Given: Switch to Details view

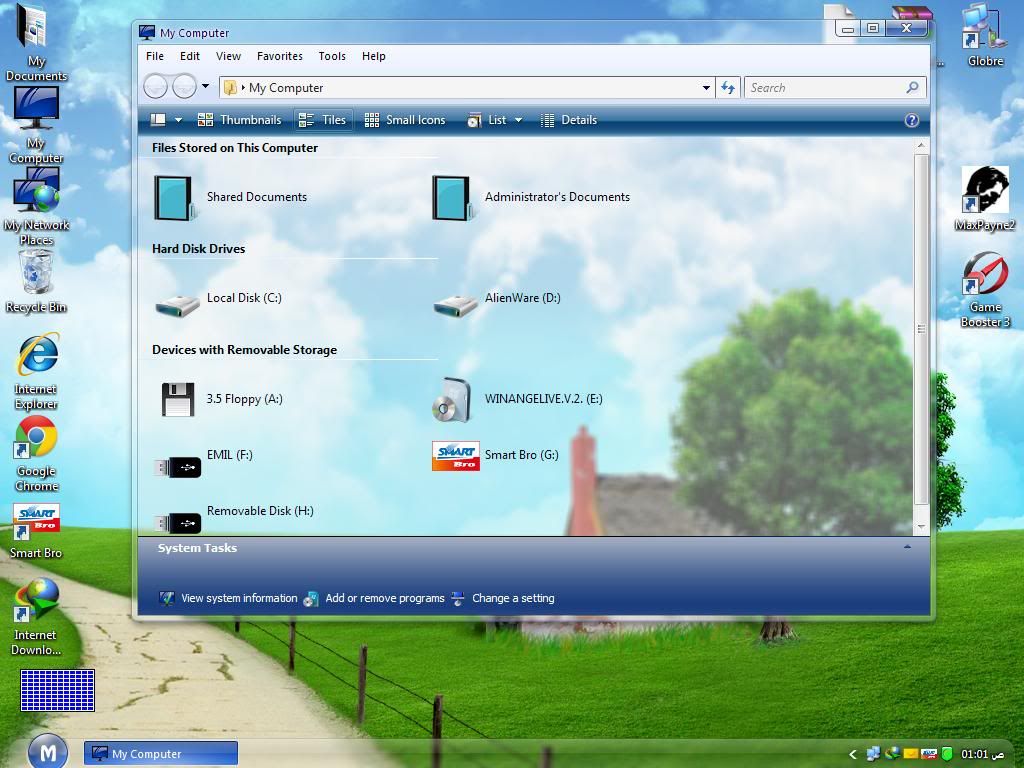Looking at the screenshot, I should (569, 120).
